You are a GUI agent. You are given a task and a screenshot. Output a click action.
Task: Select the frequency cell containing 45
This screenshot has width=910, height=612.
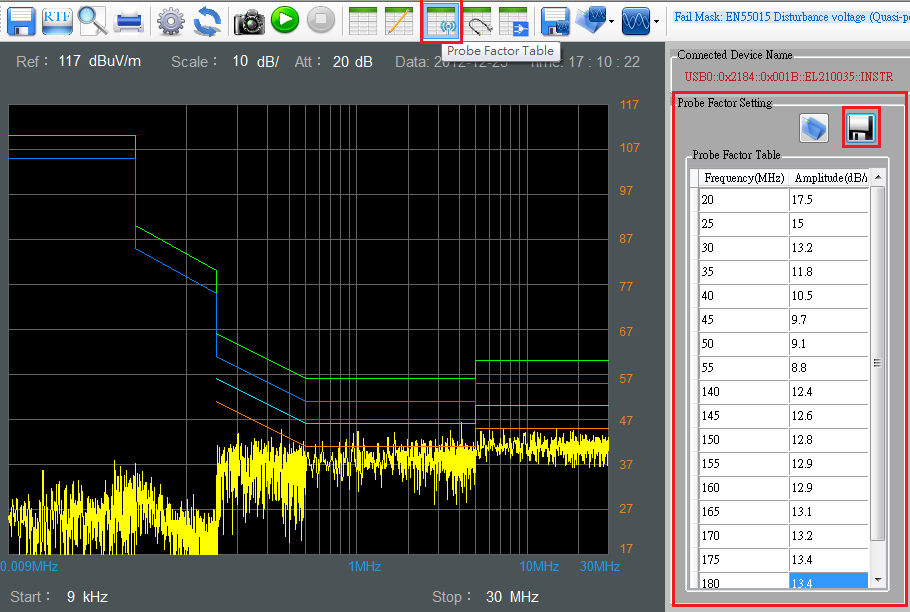point(744,320)
